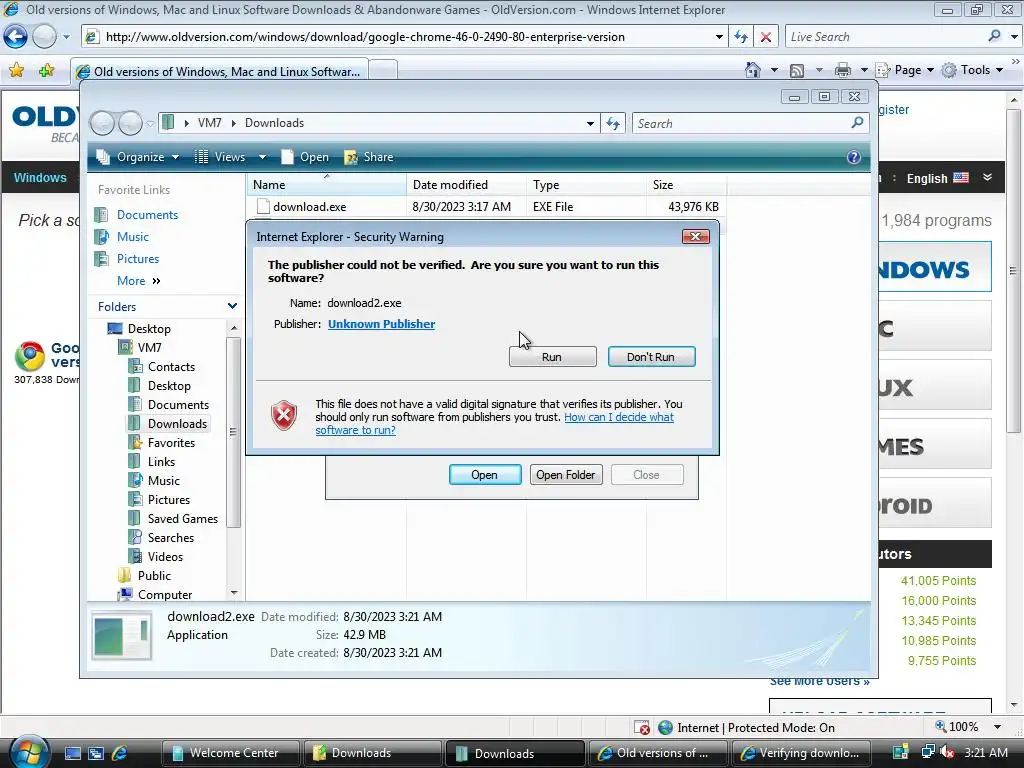The image size is (1024, 768).
Task: Select Favorites folder in tree
Action: click(x=171, y=443)
